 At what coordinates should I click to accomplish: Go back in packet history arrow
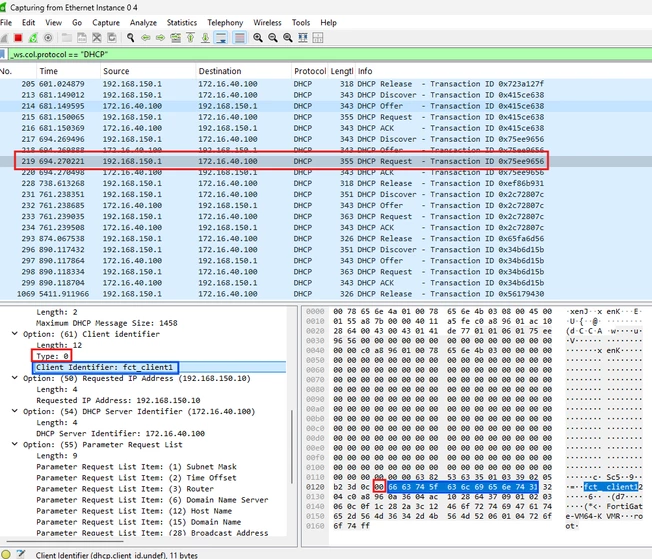(x=146, y=38)
